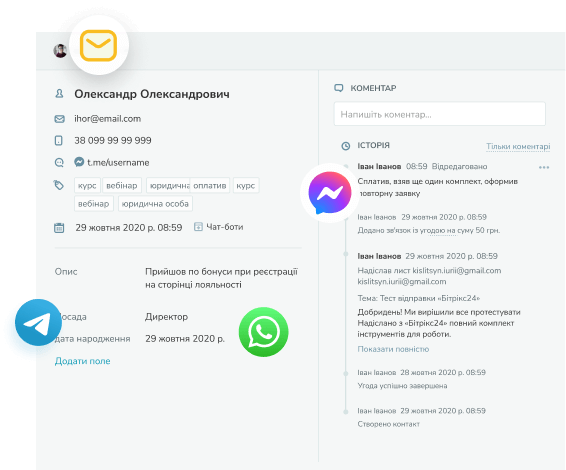Expand the email with 'Показати повністю'
The image size is (566, 470).
pyautogui.click(x=393, y=349)
